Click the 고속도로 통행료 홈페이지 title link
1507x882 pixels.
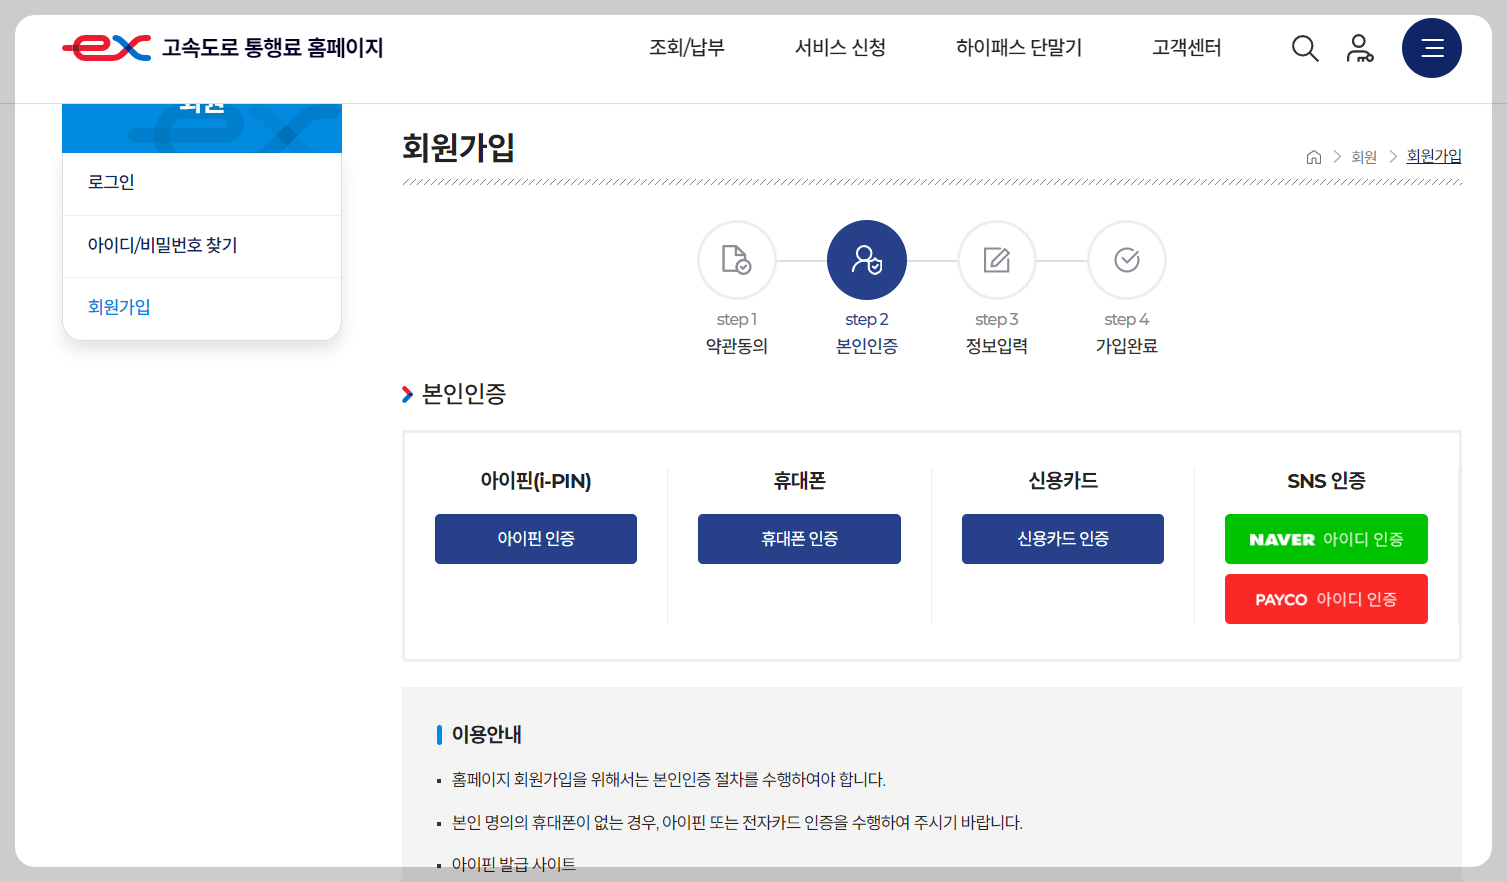274,46
